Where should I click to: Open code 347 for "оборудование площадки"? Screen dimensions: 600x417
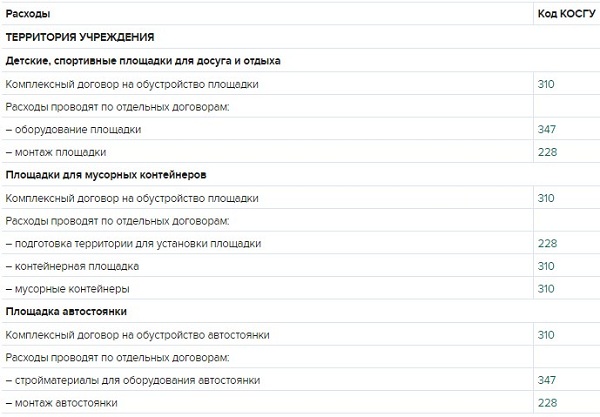coord(546,130)
